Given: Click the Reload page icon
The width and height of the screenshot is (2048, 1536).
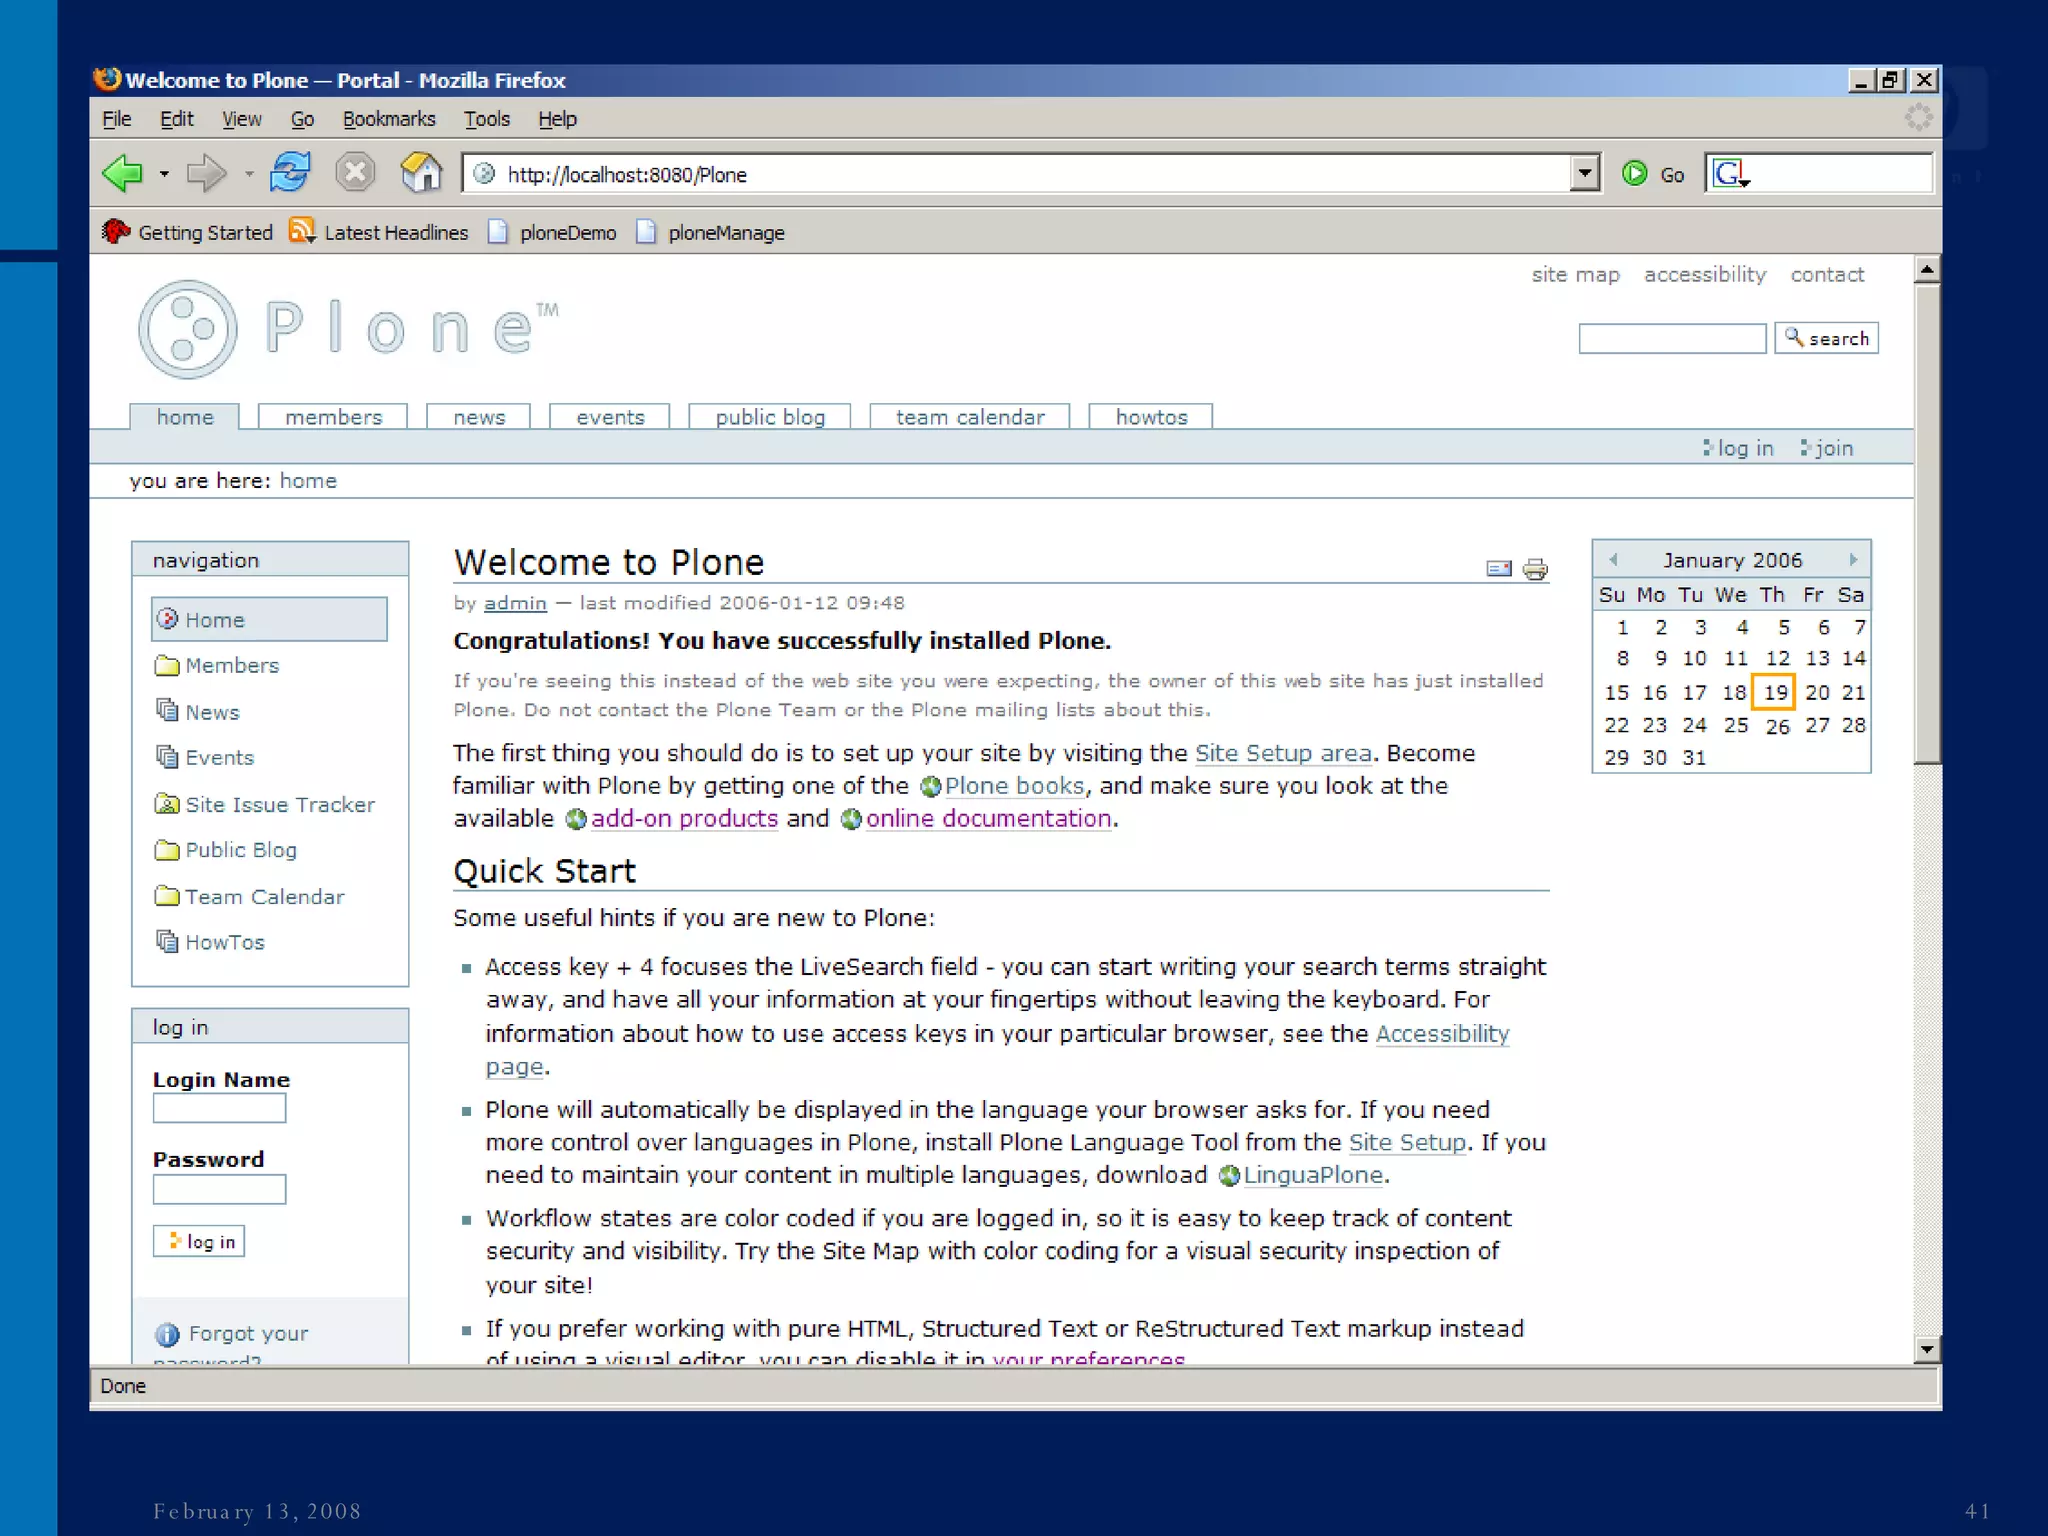Looking at the screenshot, I should [x=290, y=173].
